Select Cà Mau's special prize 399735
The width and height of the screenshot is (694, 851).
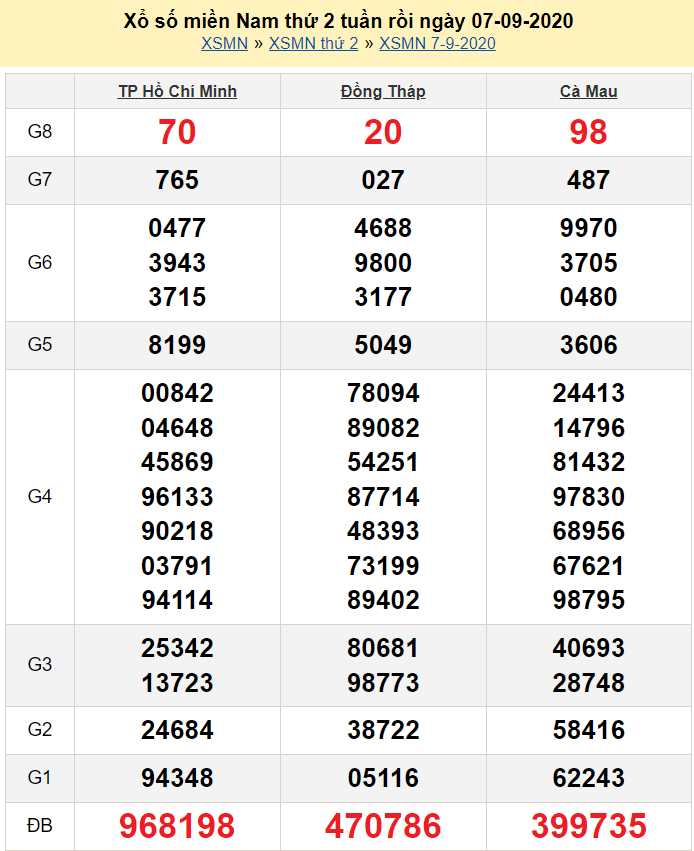(588, 826)
